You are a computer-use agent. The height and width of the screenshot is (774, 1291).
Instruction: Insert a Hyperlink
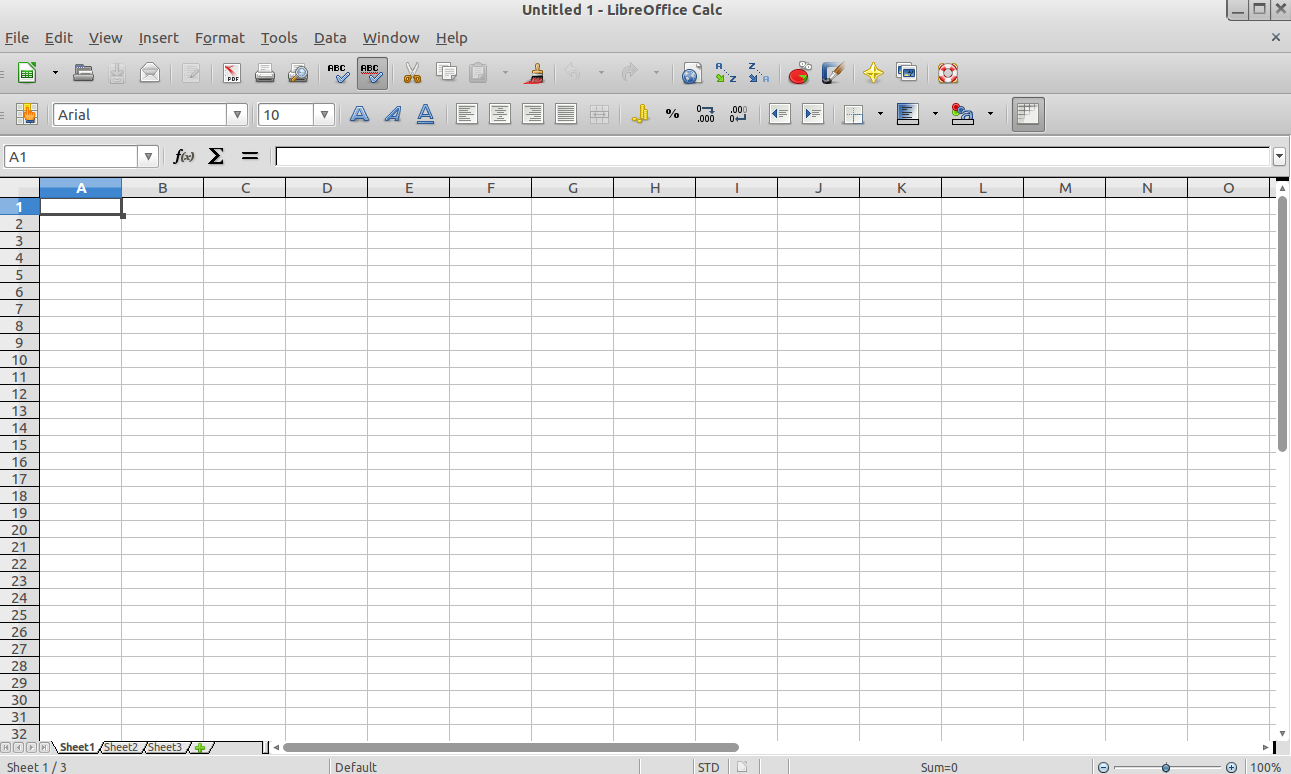point(692,73)
